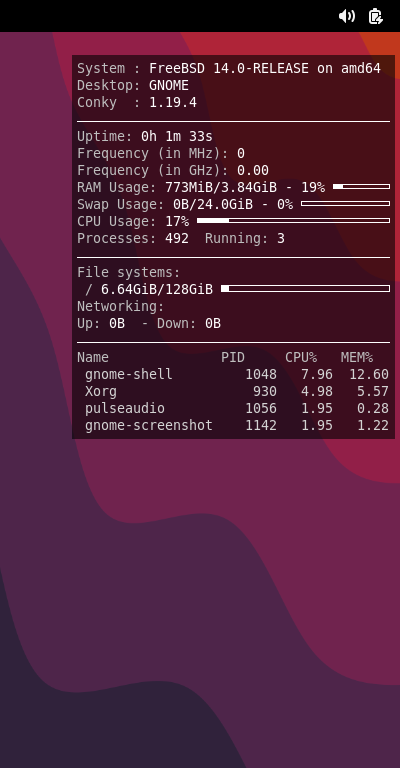Image resolution: width=400 pixels, height=768 pixels.
Task: Click the Networking label
Action: pyautogui.click(x=120, y=307)
